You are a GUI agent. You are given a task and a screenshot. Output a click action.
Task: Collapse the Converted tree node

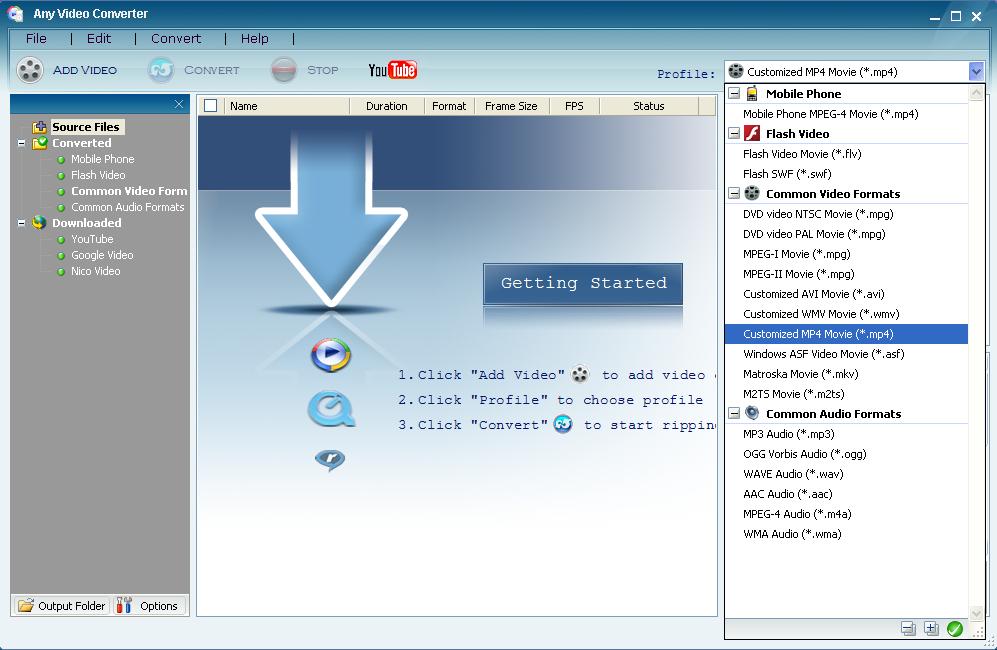(22, 143)
